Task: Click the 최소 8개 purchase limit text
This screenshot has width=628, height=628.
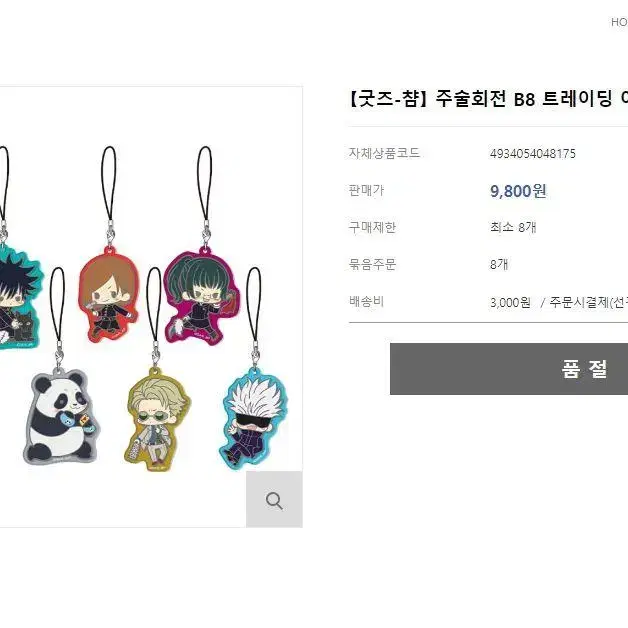Action: pos(513,227)
